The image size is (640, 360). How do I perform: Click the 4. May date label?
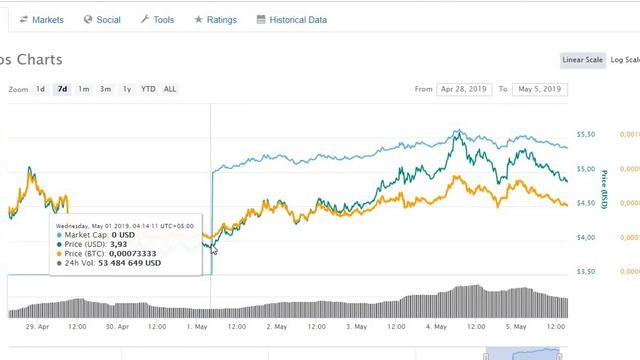pyautogui.click(x=436, y=327)
